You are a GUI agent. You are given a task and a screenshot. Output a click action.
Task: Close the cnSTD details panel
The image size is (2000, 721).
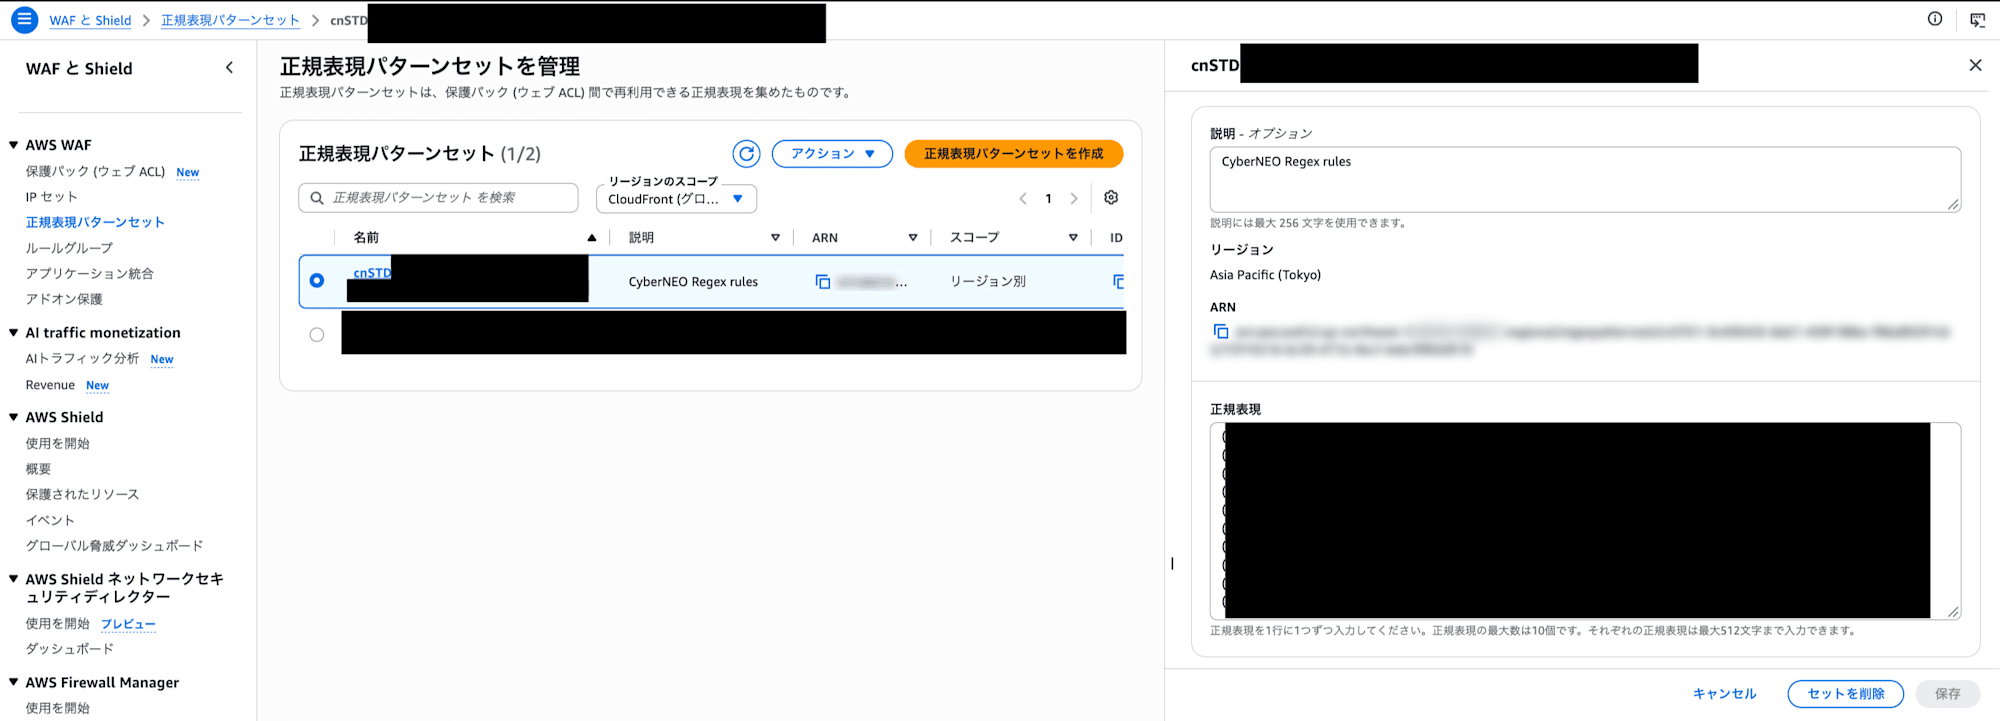1975,65
